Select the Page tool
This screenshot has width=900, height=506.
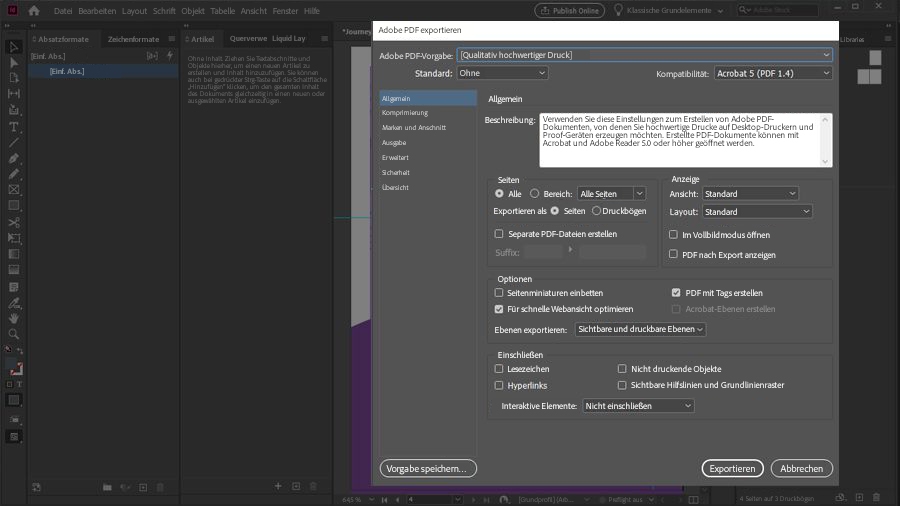click(14, 78)
